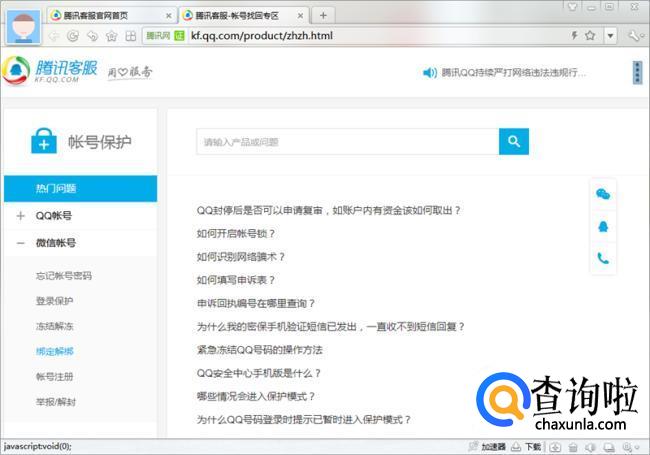
Task: Click the green site certificate icon
Action: click(x=179, y=36)
